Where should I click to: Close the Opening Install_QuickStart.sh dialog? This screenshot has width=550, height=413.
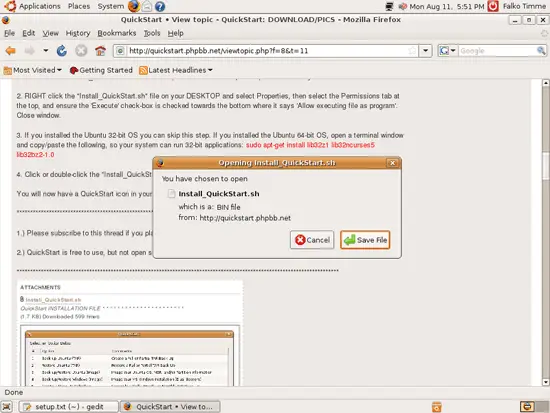393,163
